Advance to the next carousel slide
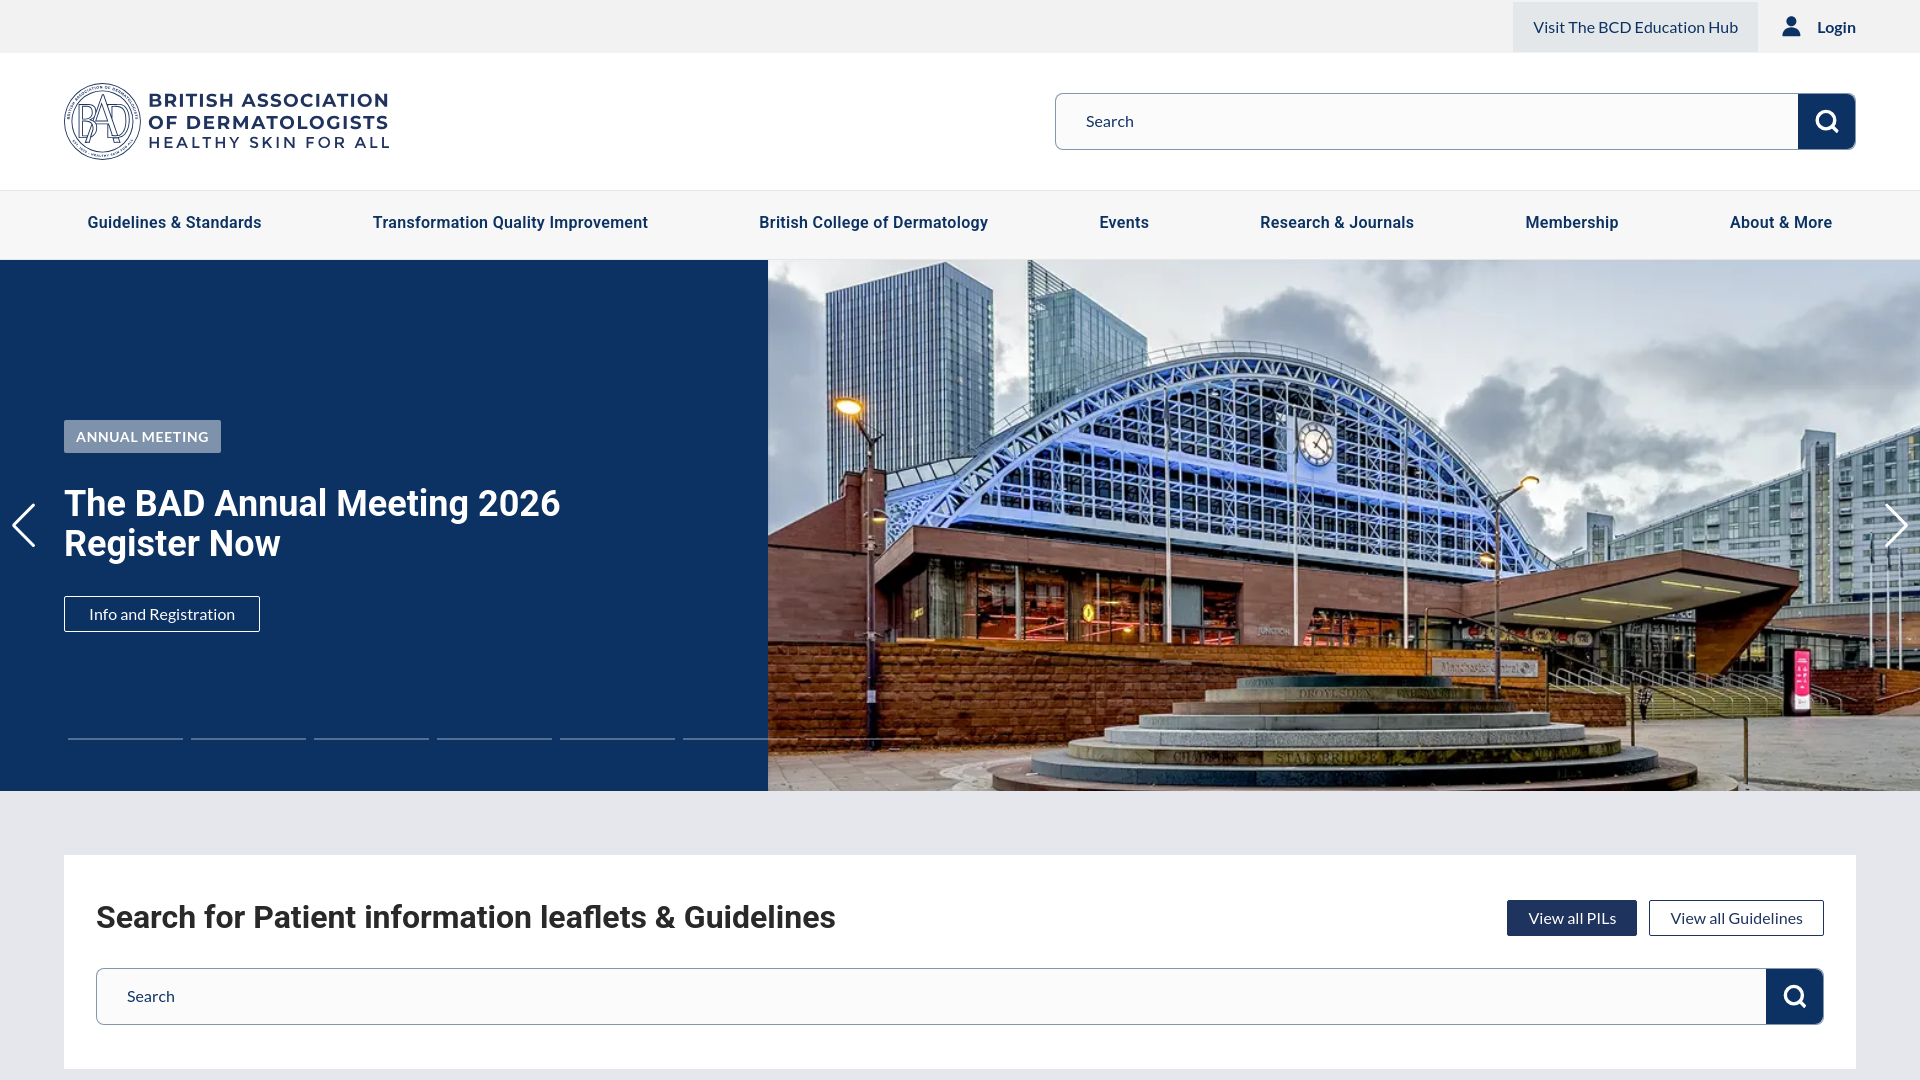This screenshot has height=1080, width=1920. click(1895, 525)
